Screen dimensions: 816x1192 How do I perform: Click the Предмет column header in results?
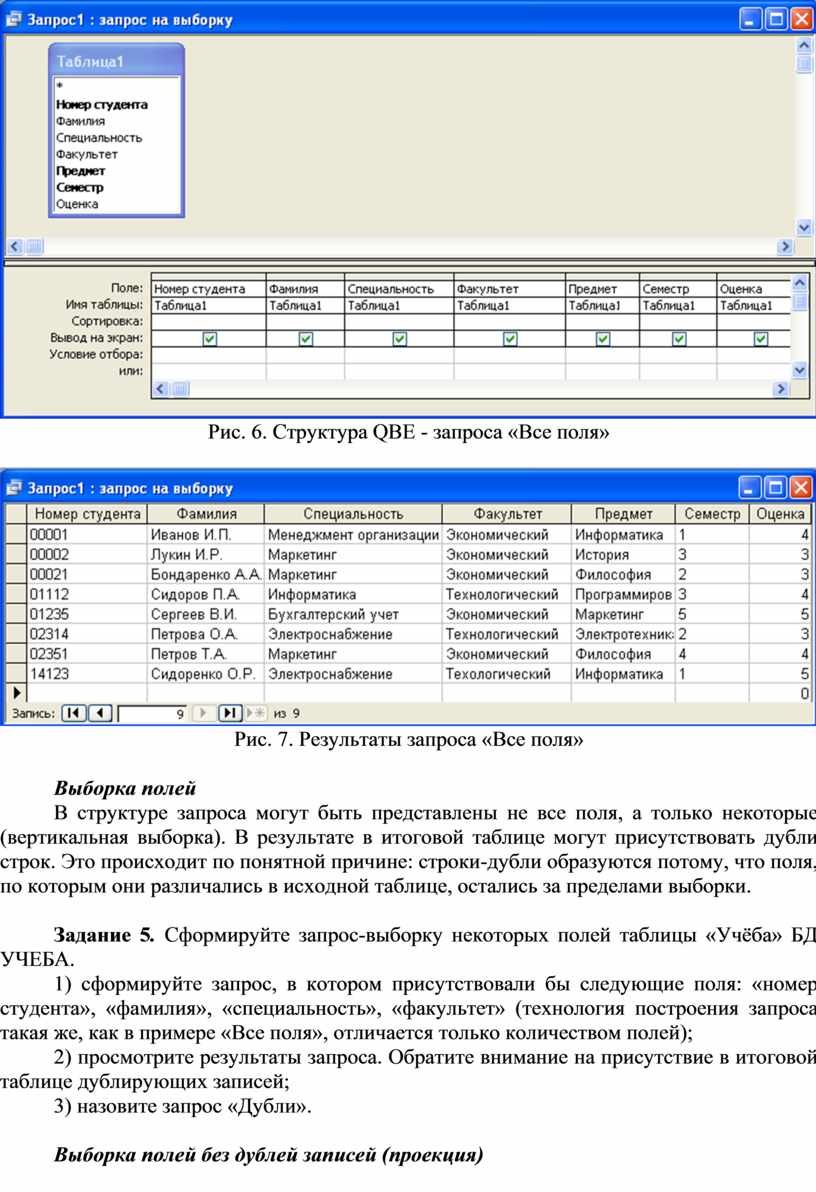(x=624, y=514)
